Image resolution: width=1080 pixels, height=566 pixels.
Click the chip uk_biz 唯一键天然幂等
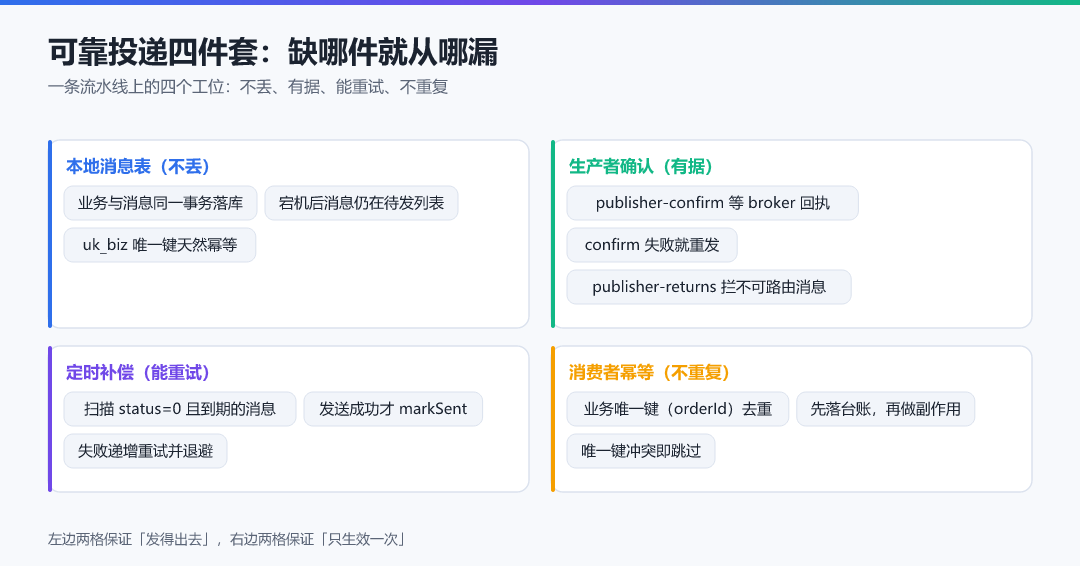(160, 245)
